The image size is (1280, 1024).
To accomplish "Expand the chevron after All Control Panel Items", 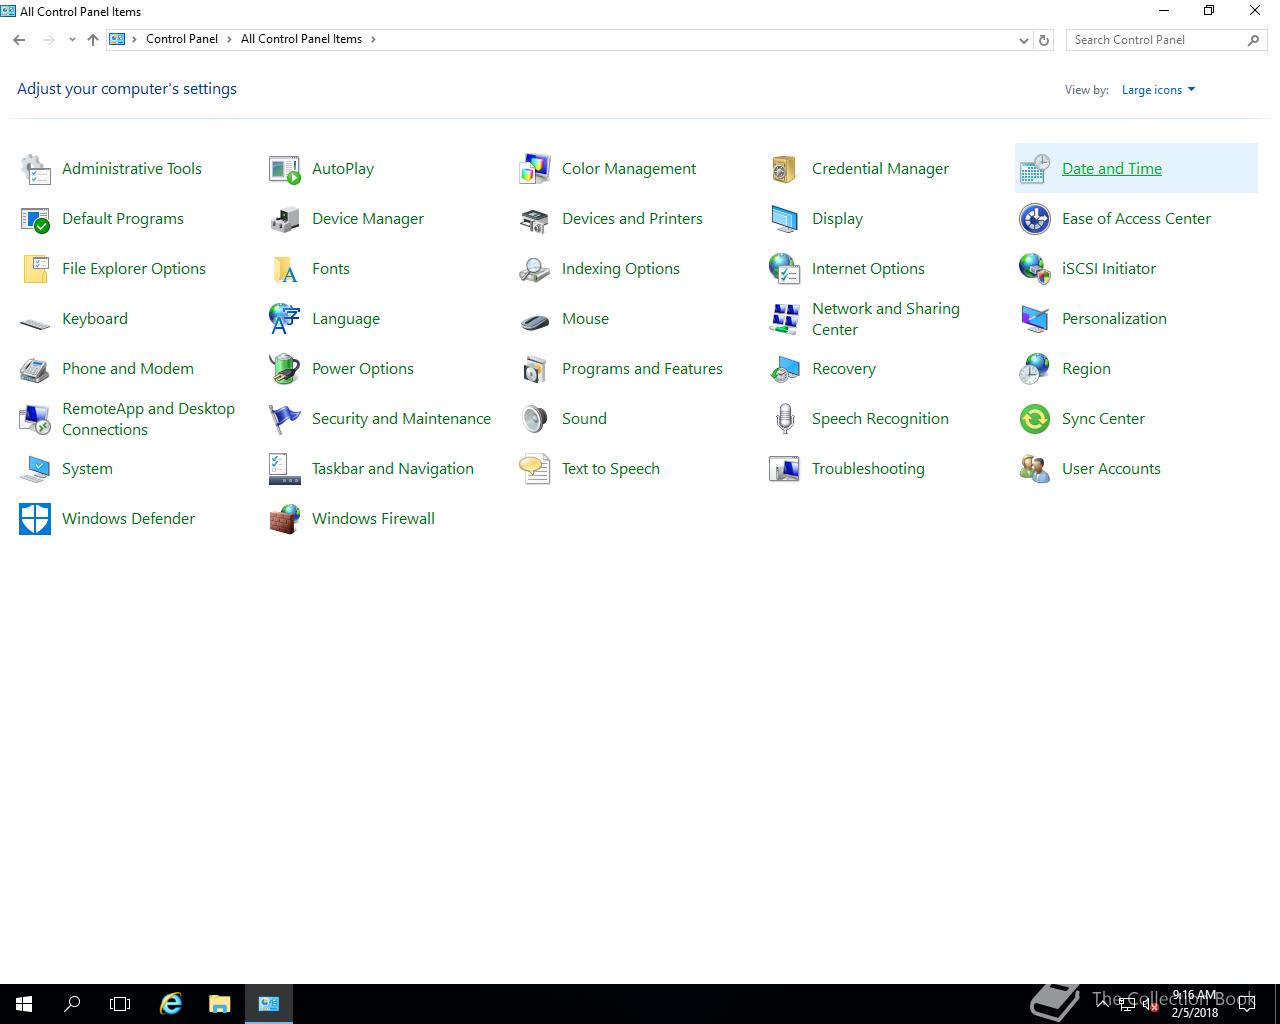I will pos(374,39).
